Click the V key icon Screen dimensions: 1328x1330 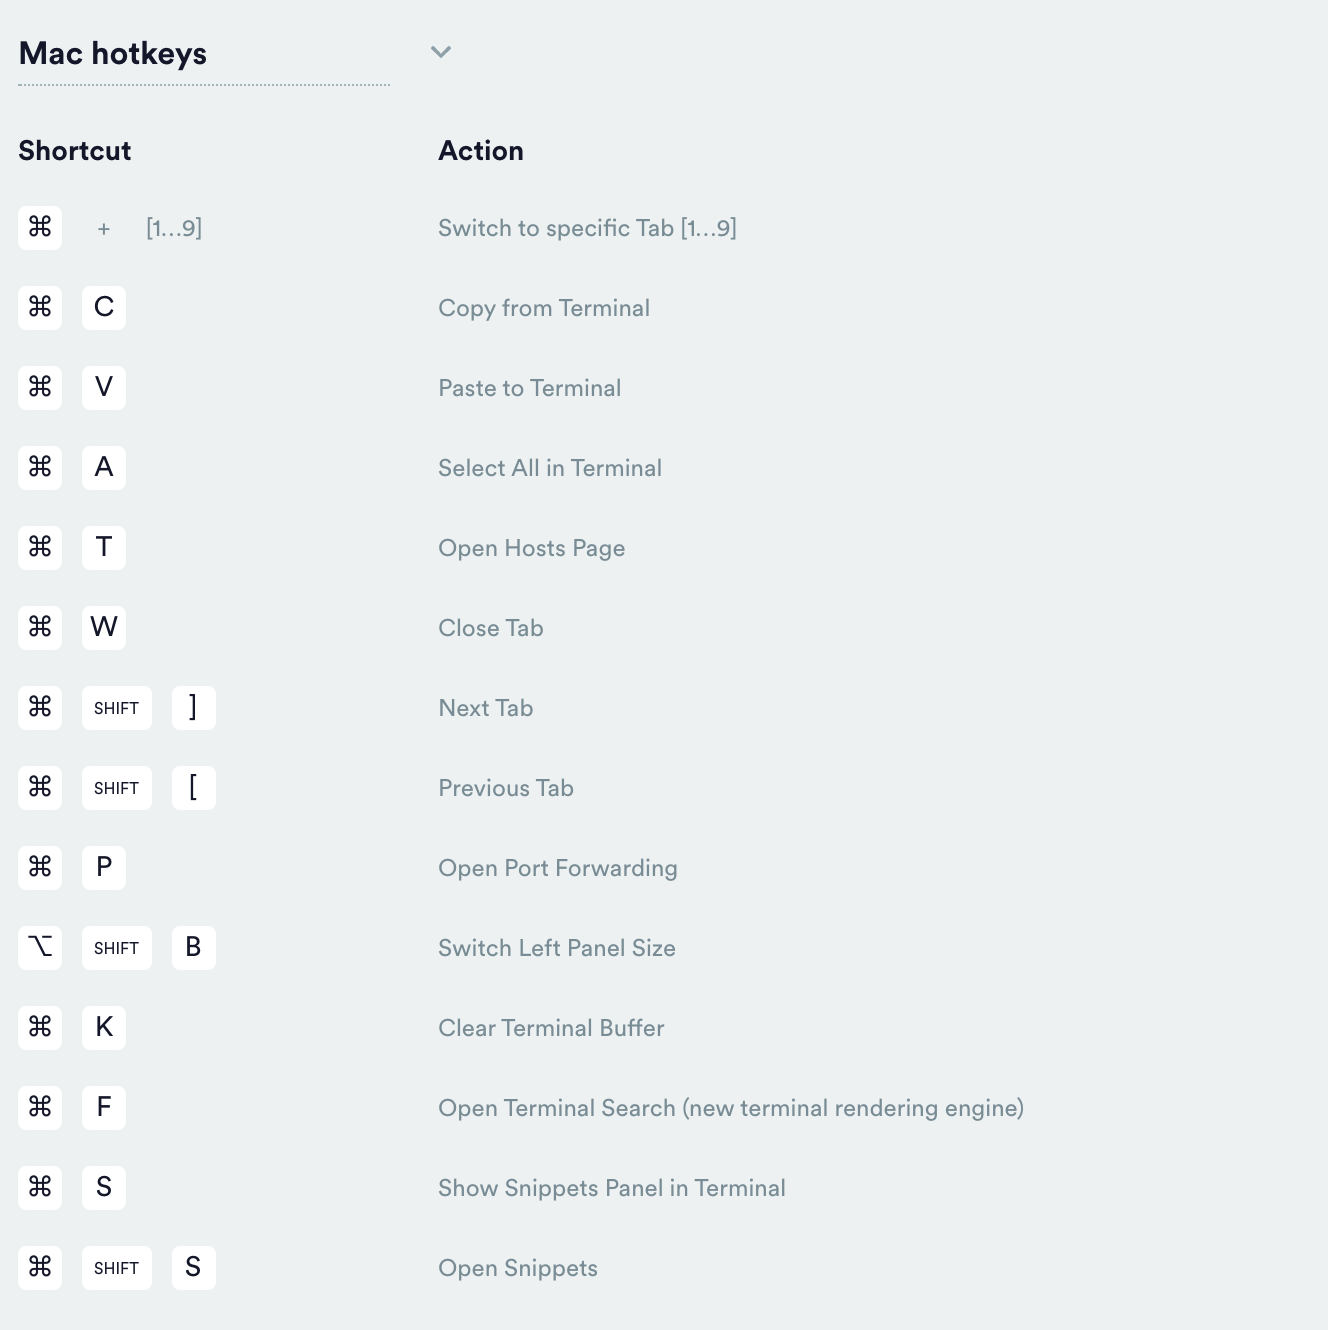coord(104,387)
